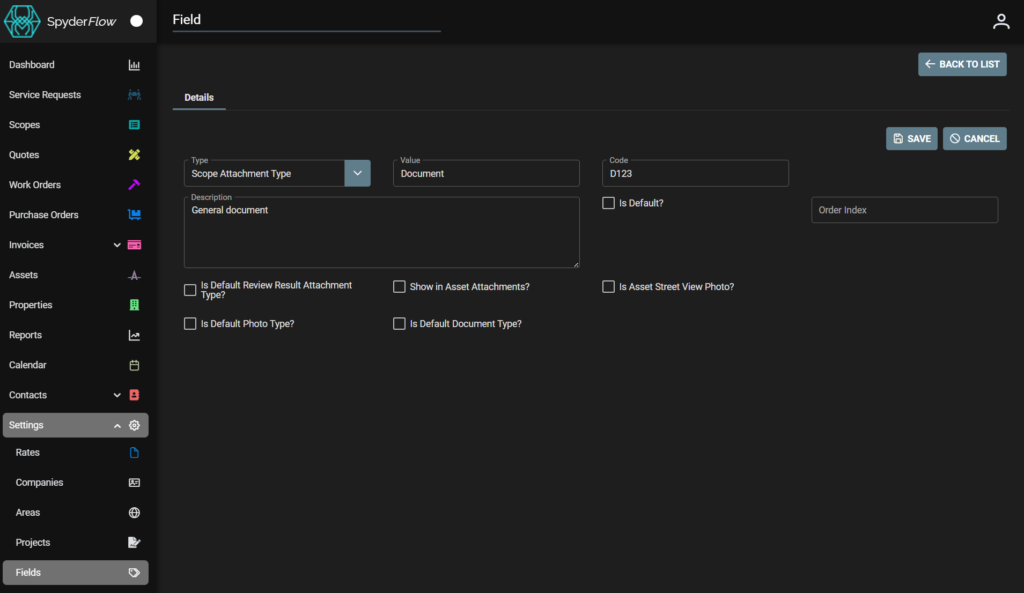This screenshot has height=593, width=1024.
Task: Collapse the Settings menu section
Action: click(x=117, y=425)
